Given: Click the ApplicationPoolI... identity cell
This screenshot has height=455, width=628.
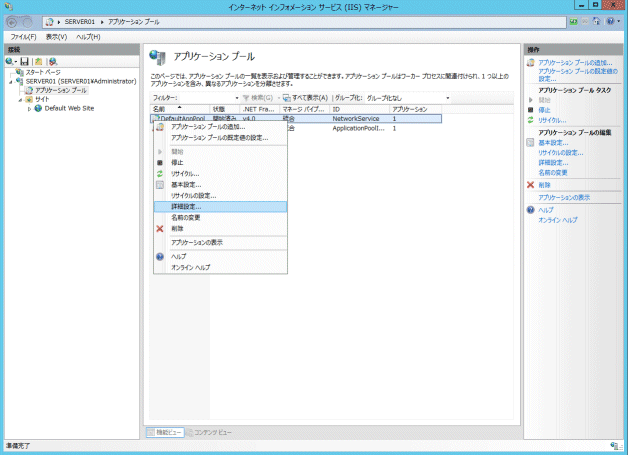Looking at the screenshot, I should point(358,129).
